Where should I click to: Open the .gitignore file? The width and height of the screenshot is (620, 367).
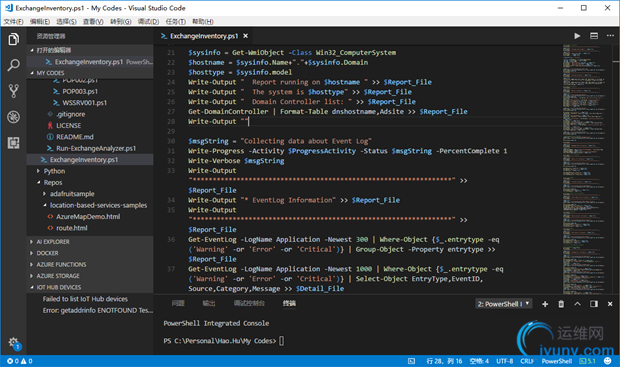(x=90, y=114)
